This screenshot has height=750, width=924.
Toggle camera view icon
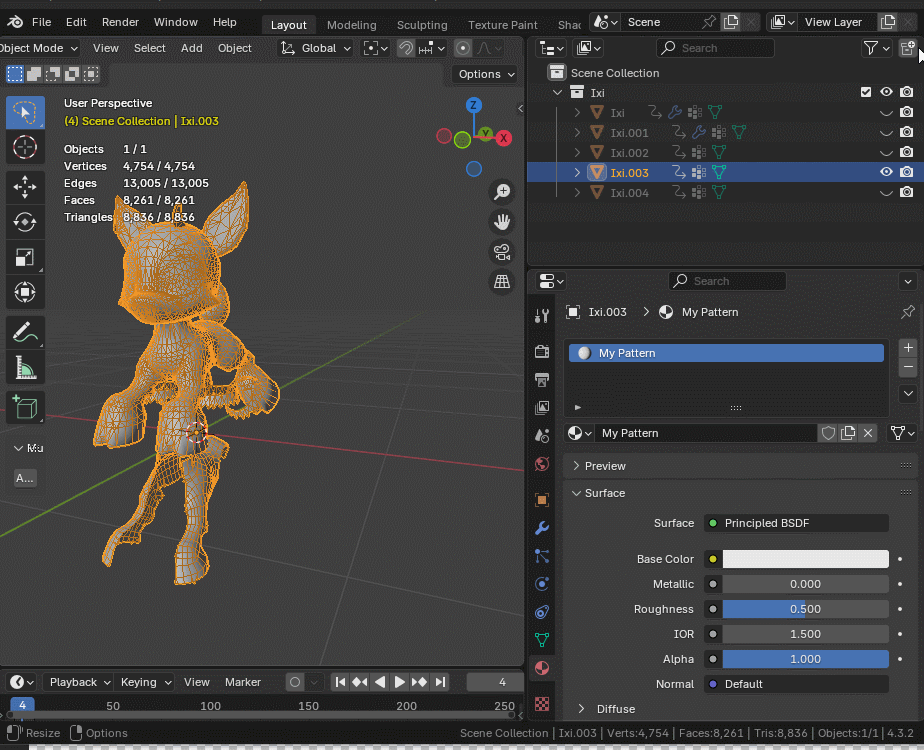click(502, 252)
